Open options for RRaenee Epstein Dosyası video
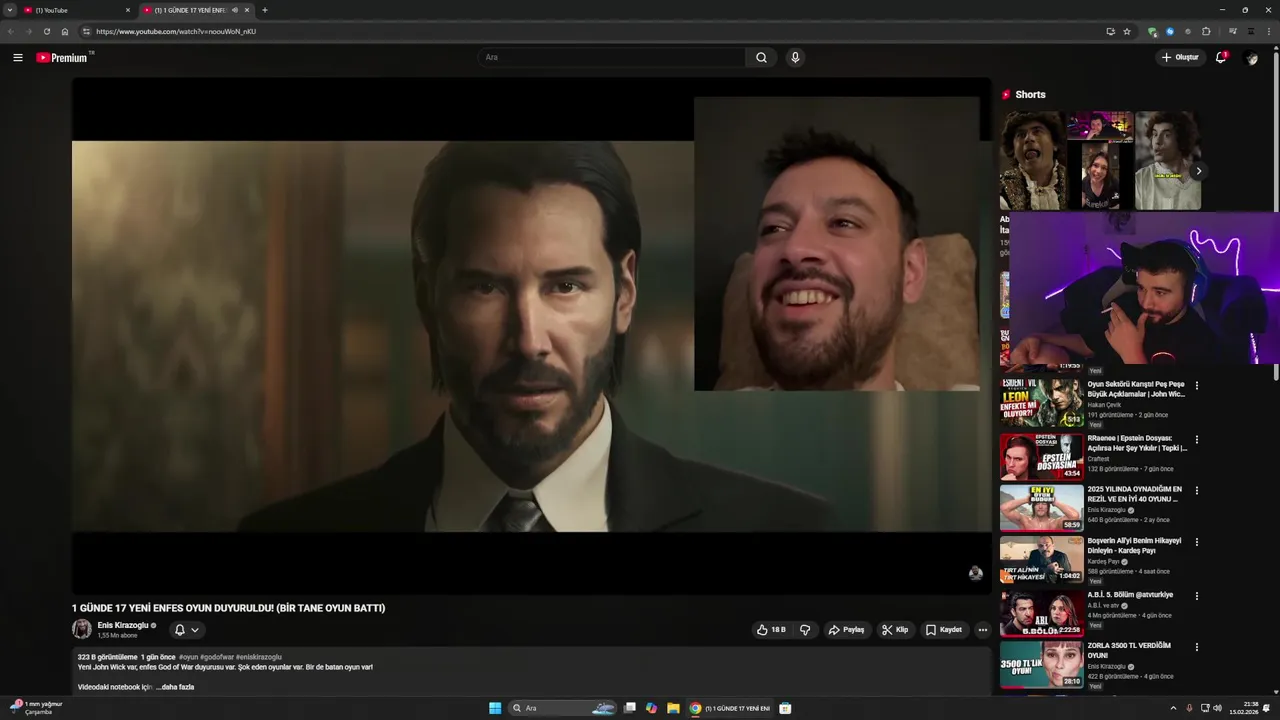Viewport: 1280px width, 720px height. 1197,439
